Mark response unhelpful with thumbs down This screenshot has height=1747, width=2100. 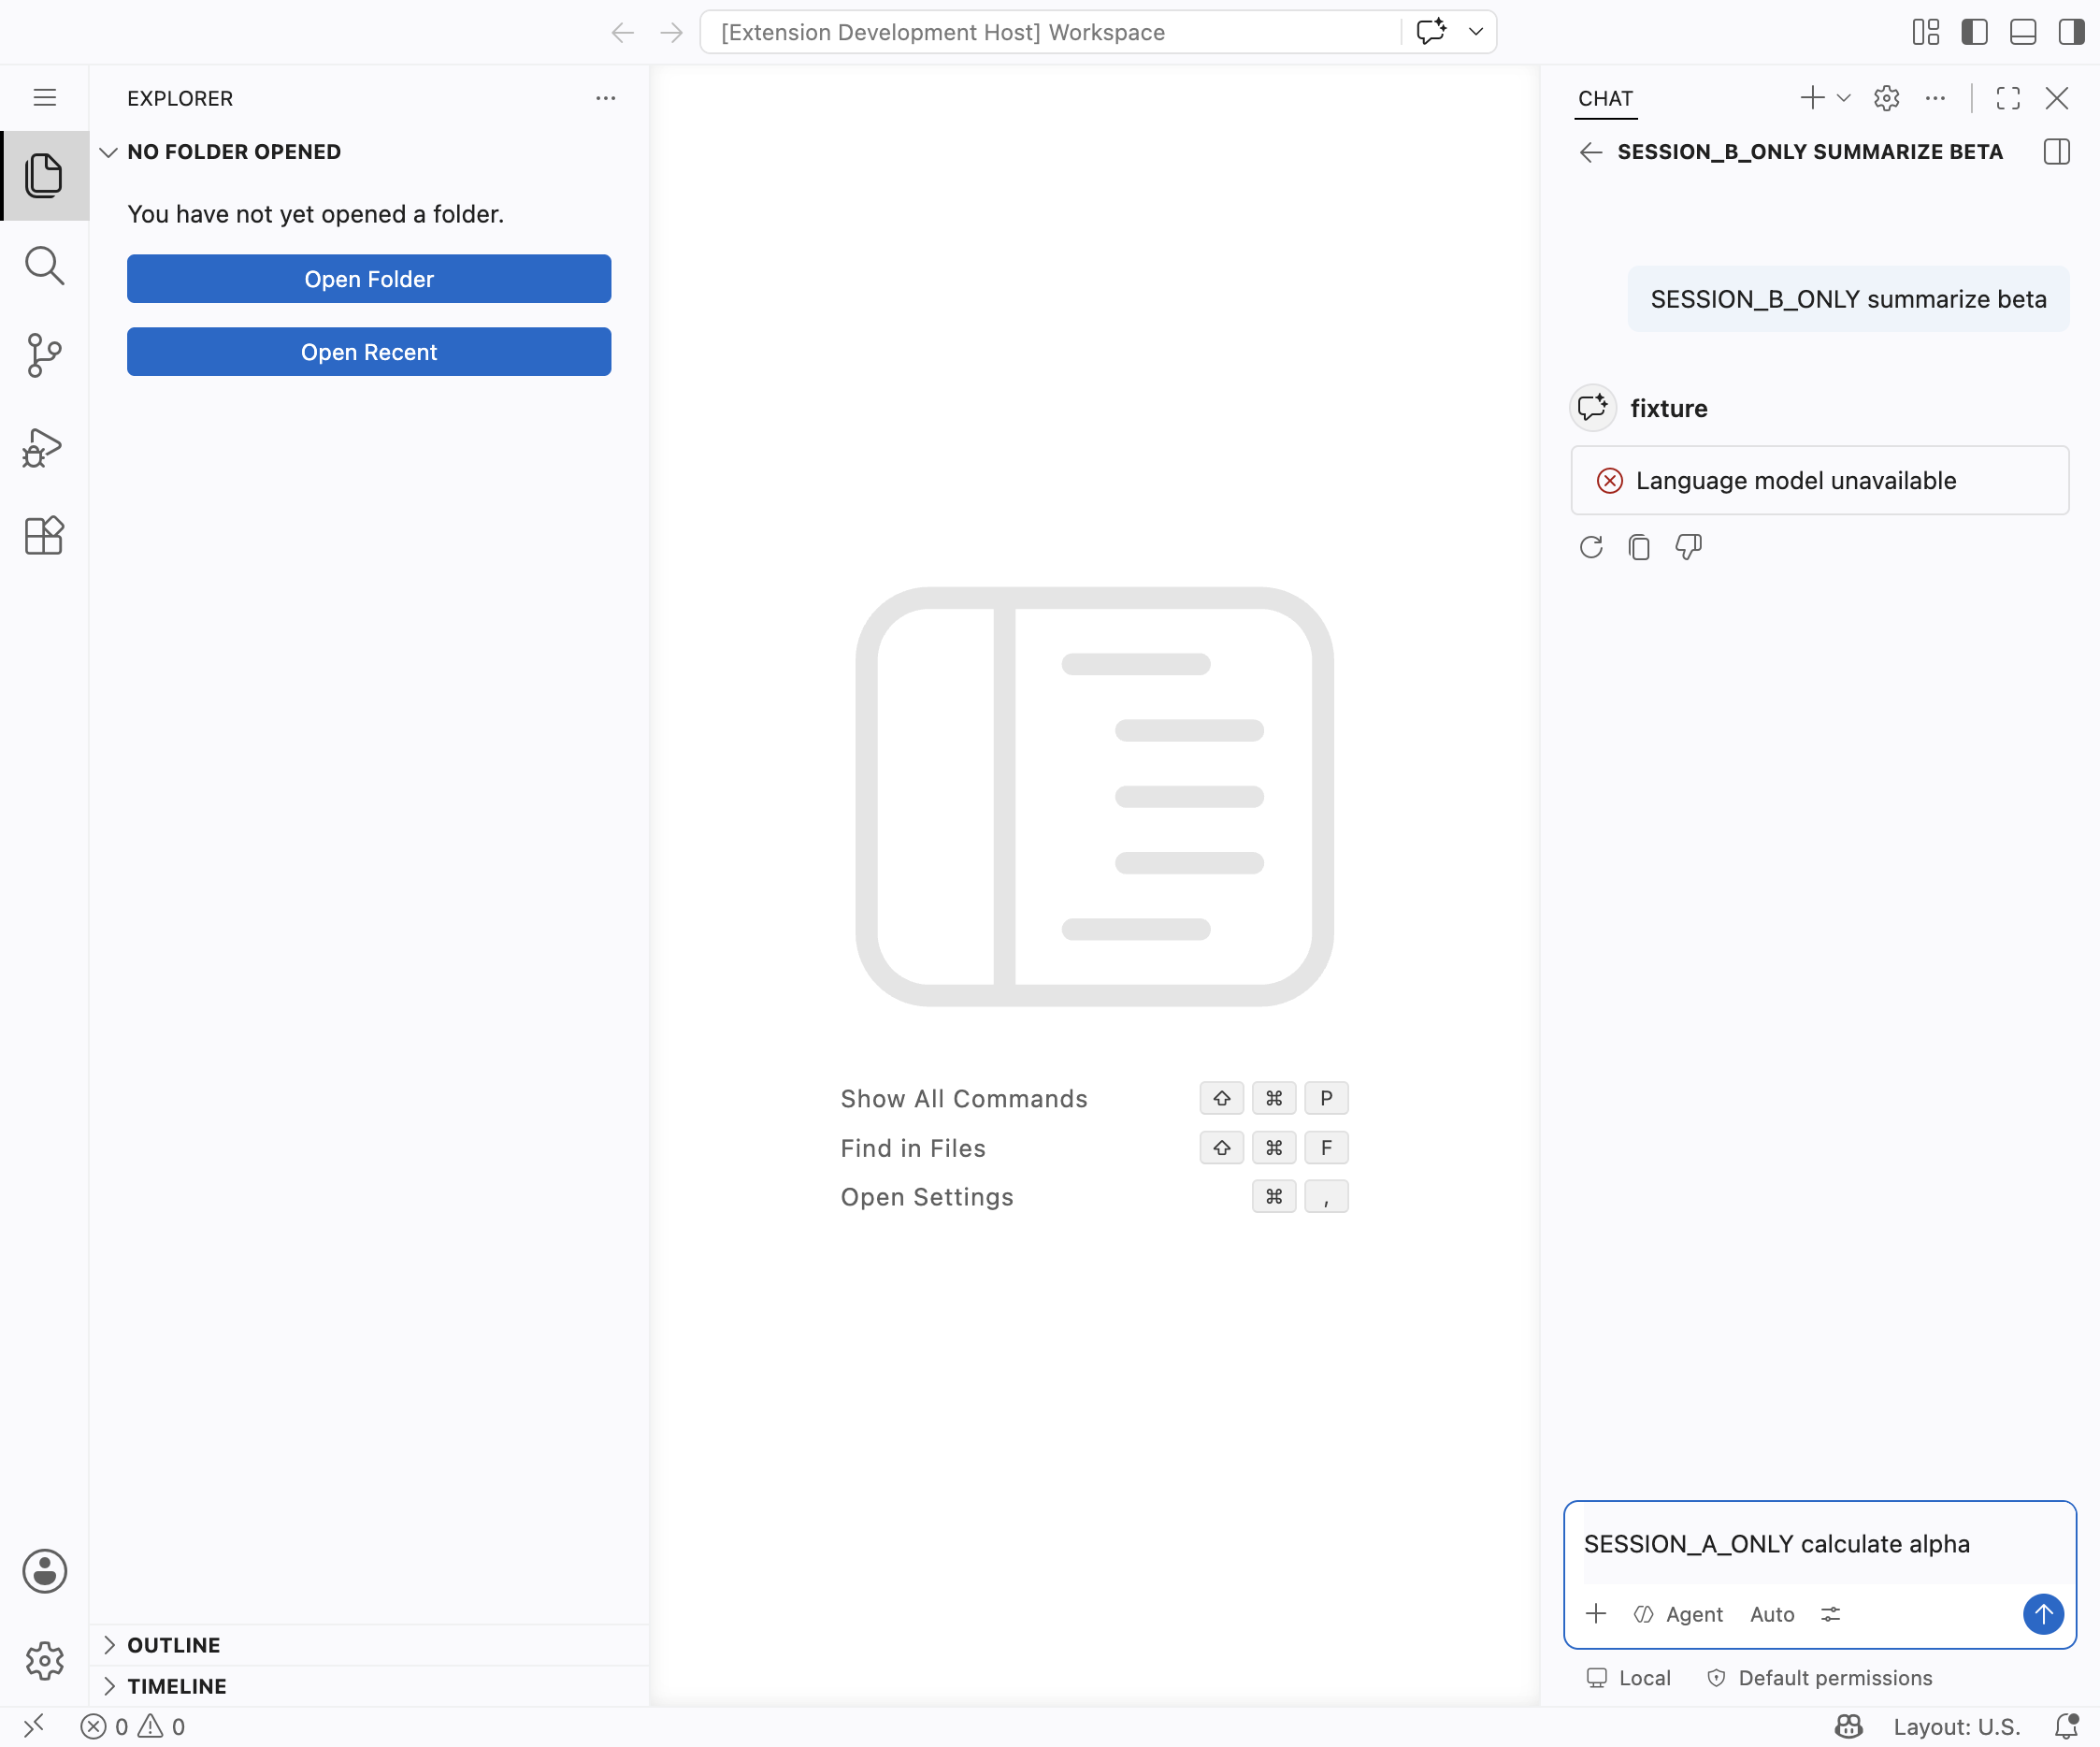pyautogui.click(x=1688, y=547)
